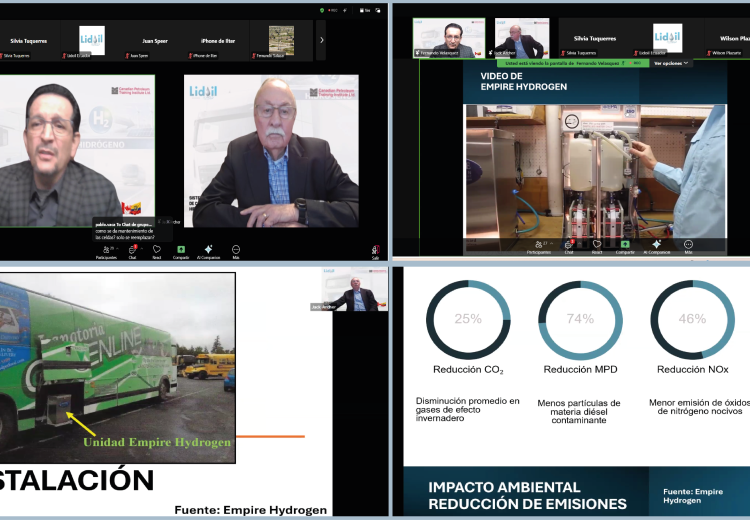Click React heart icon in left window

tap(157, 249)
